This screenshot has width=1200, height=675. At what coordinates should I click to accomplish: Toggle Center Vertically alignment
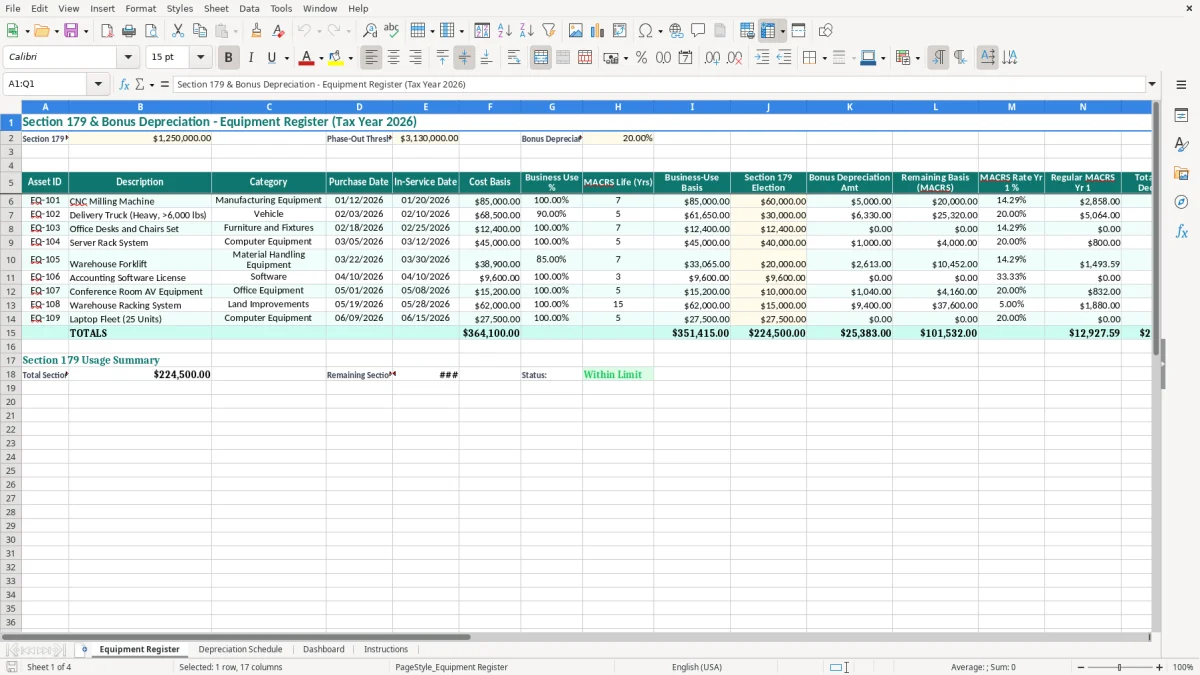[464, 58]
